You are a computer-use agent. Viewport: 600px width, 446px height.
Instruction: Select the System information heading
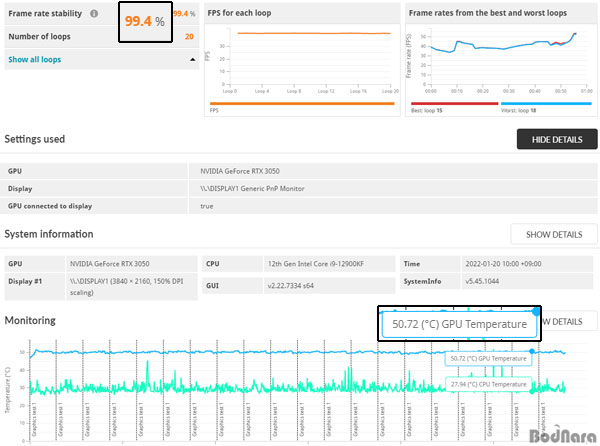coord(49,234)
